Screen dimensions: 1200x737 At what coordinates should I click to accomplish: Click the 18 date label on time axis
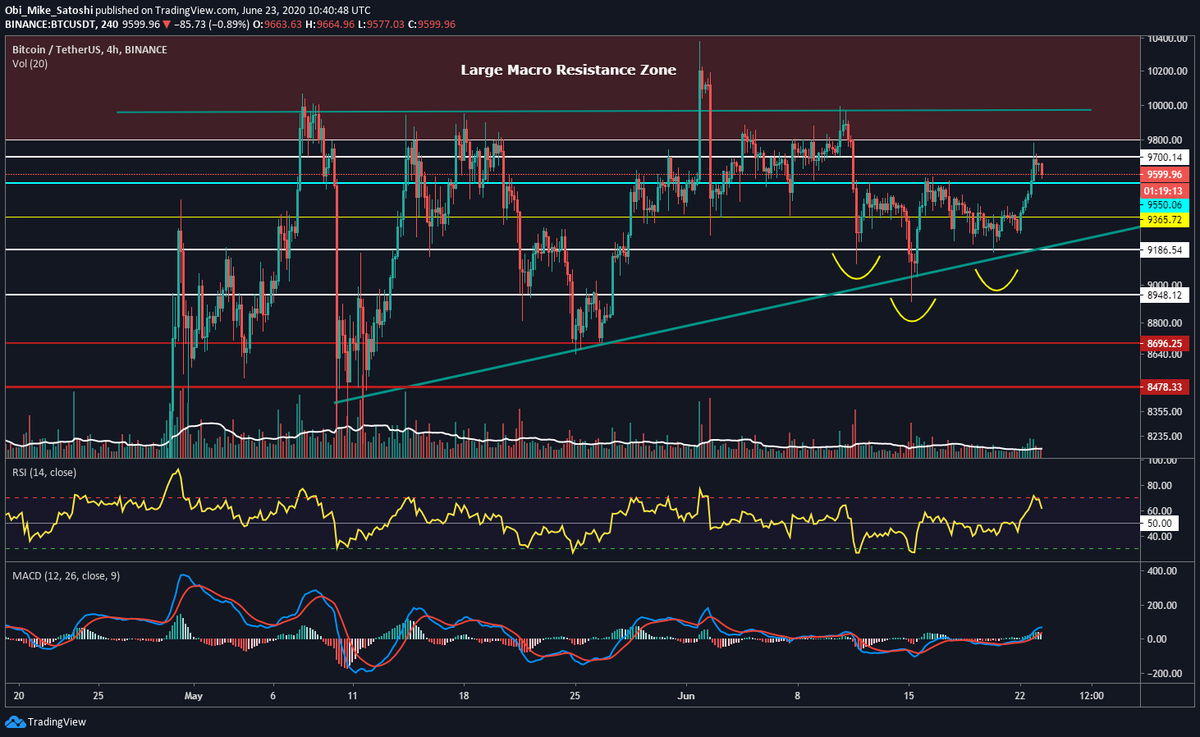tap(463, 695)
